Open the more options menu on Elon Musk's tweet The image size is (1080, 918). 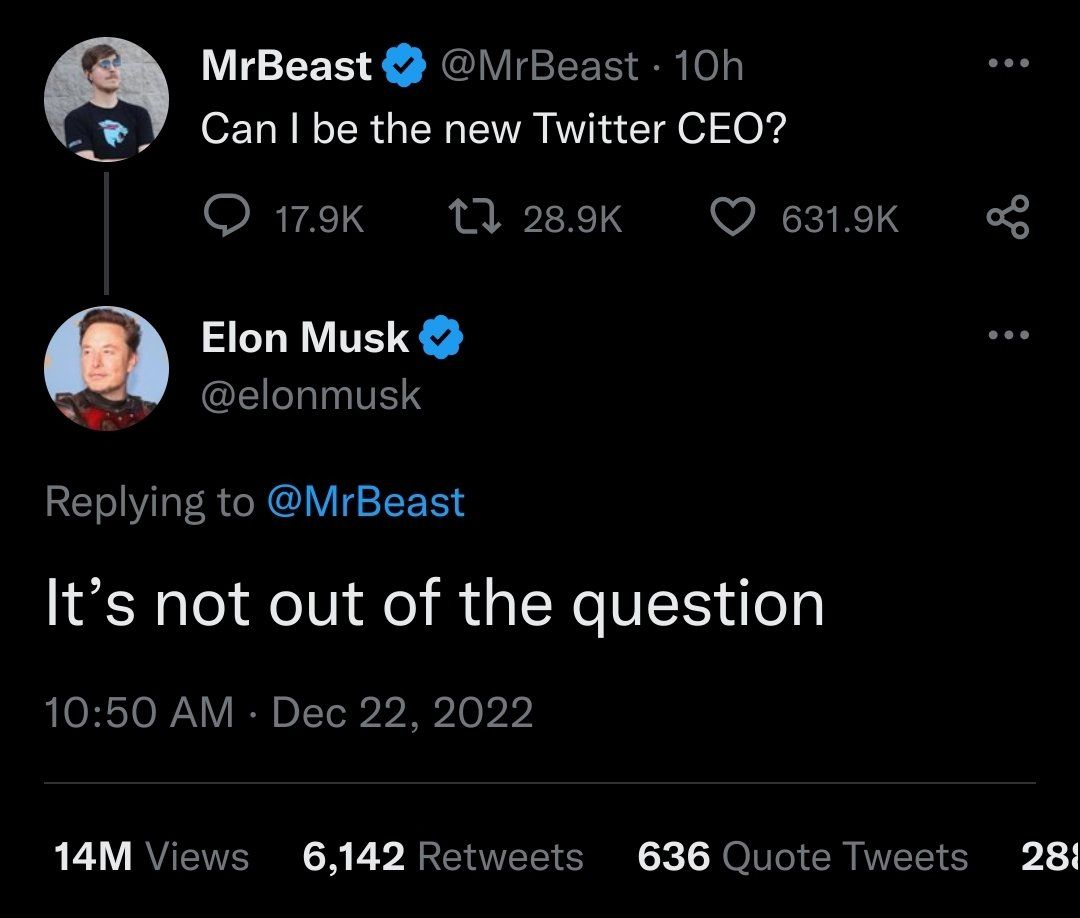1007,335
